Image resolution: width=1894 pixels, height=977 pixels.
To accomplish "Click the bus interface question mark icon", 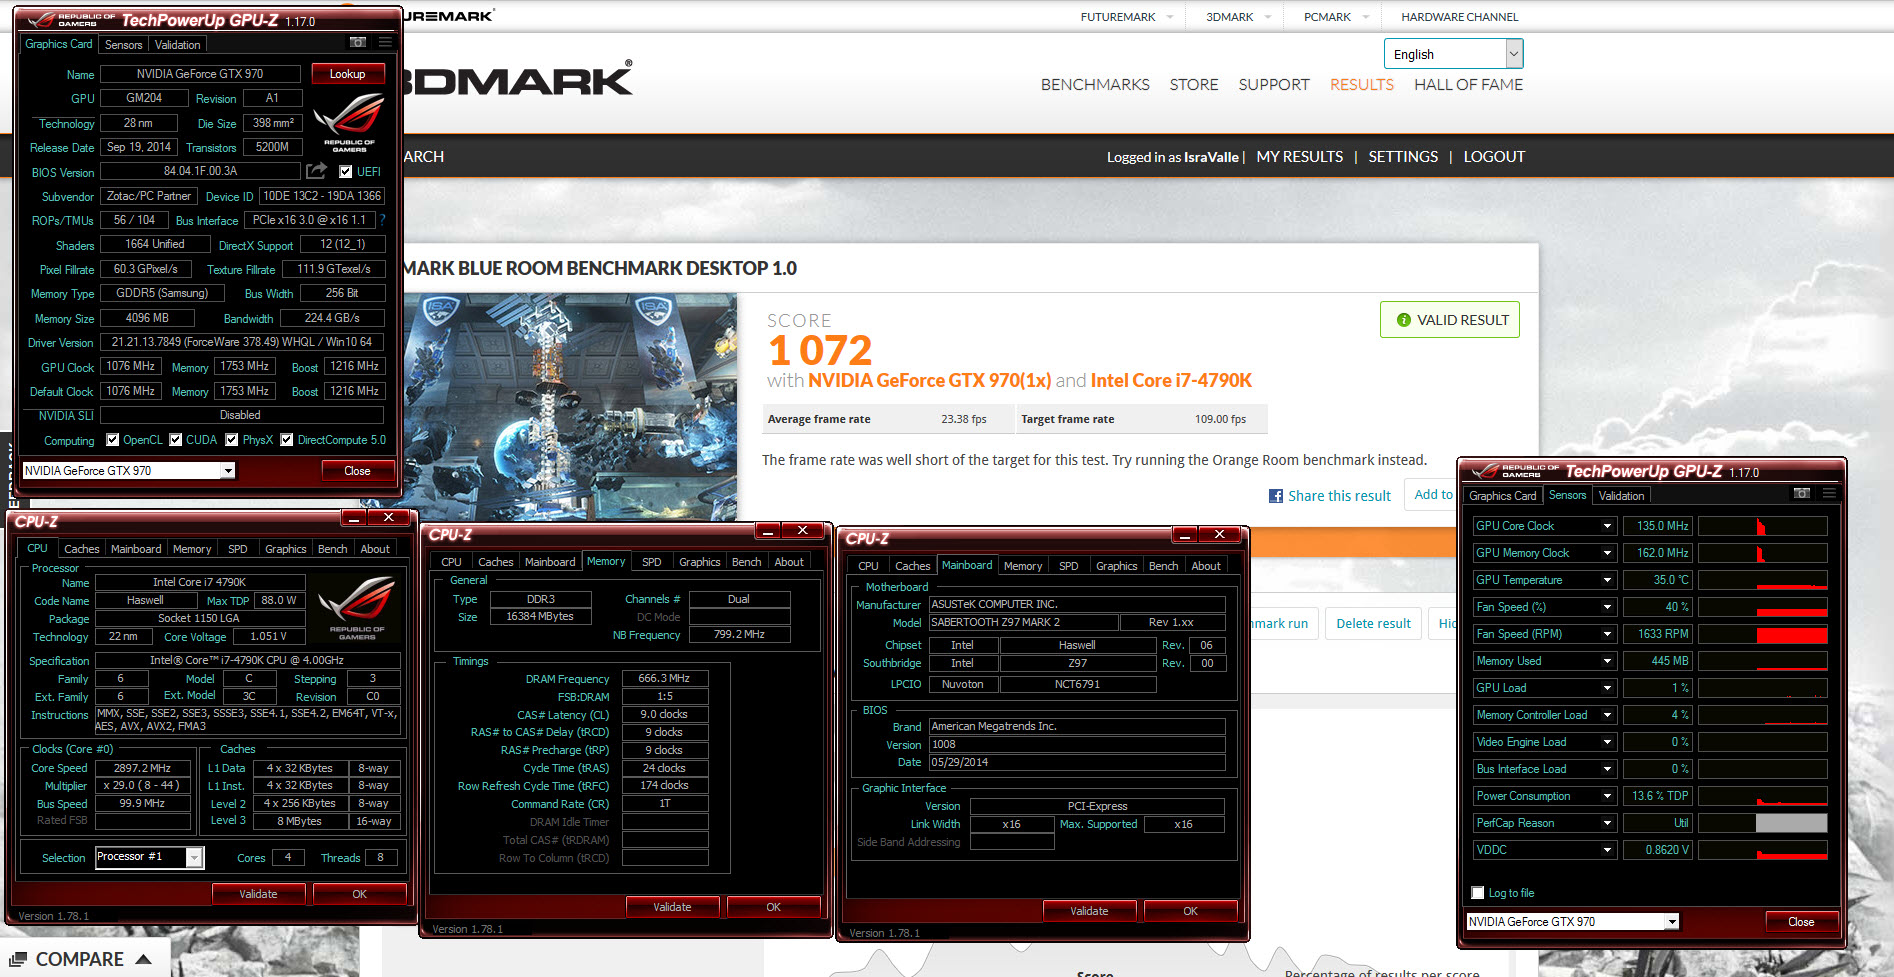I will pyautogui.click(x=382, y=220).
